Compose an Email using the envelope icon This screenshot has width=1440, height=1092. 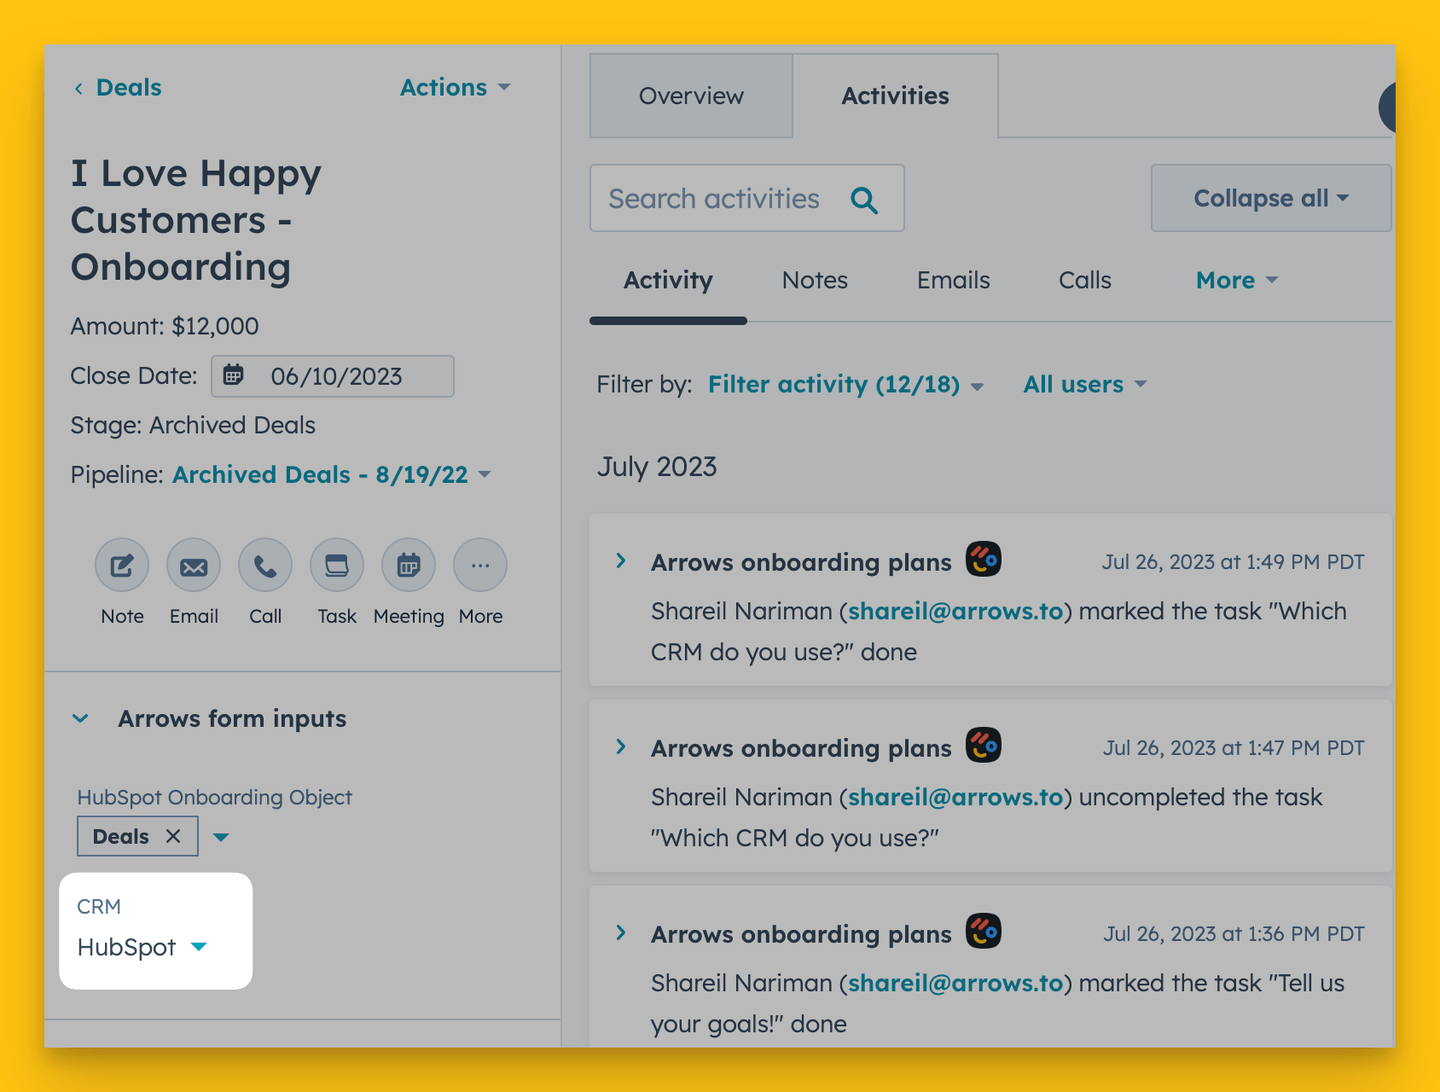click(x=194, y=566)
